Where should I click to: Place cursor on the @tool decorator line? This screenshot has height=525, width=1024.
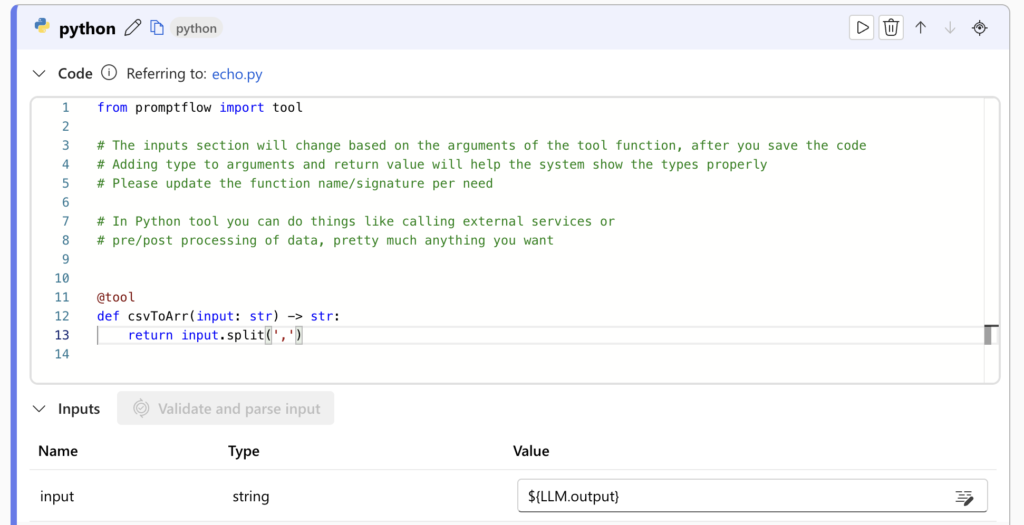coord(116,297)
